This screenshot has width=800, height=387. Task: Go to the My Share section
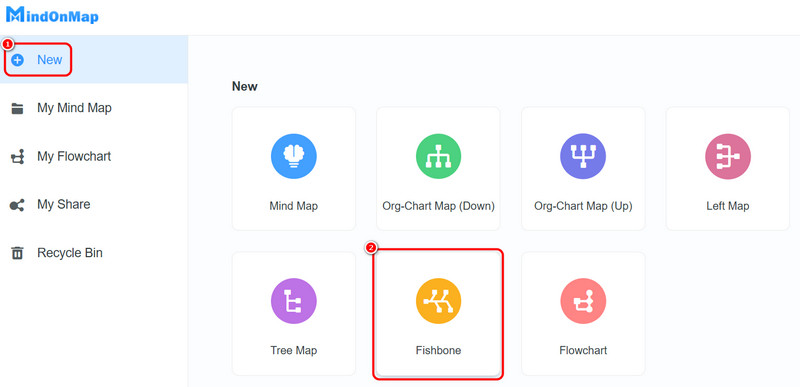coord(94,204)
